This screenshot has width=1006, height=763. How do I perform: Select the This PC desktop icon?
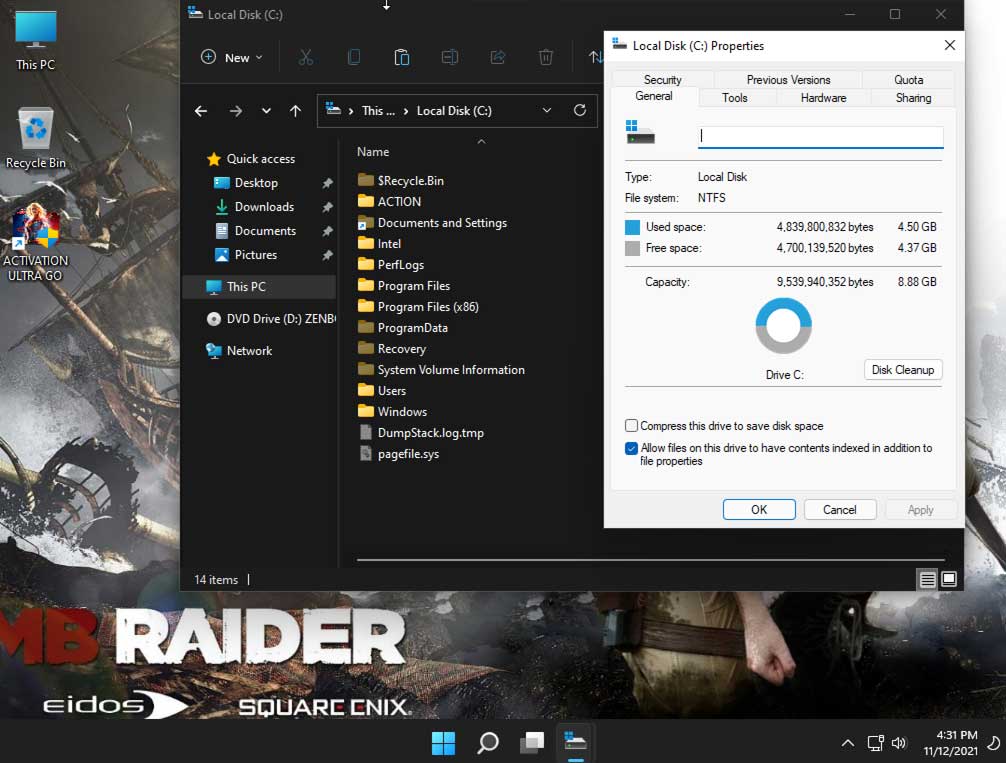point(35,40)
